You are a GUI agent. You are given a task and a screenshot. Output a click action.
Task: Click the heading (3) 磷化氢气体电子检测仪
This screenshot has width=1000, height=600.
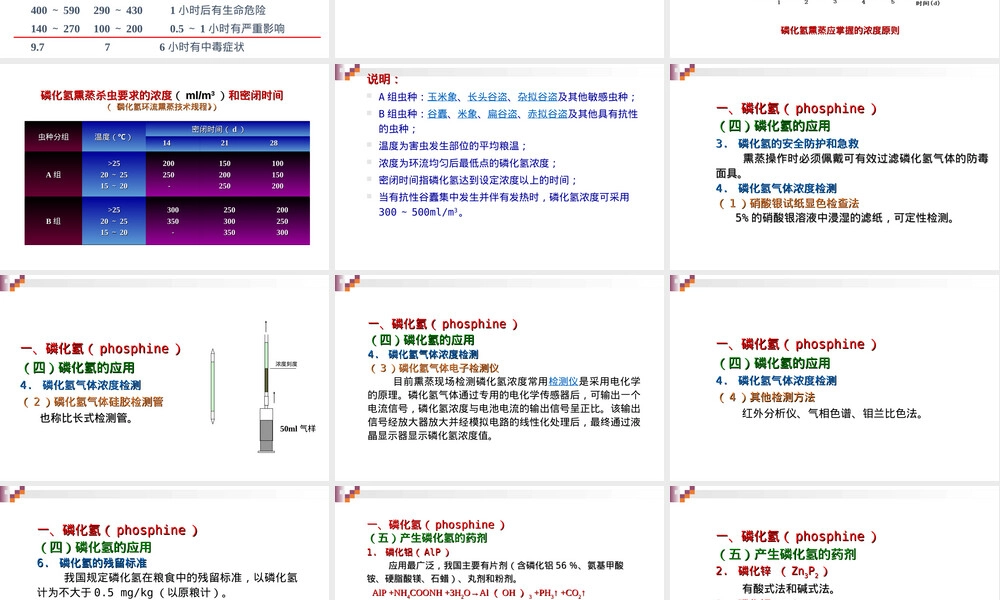click(x=434, y=368)
